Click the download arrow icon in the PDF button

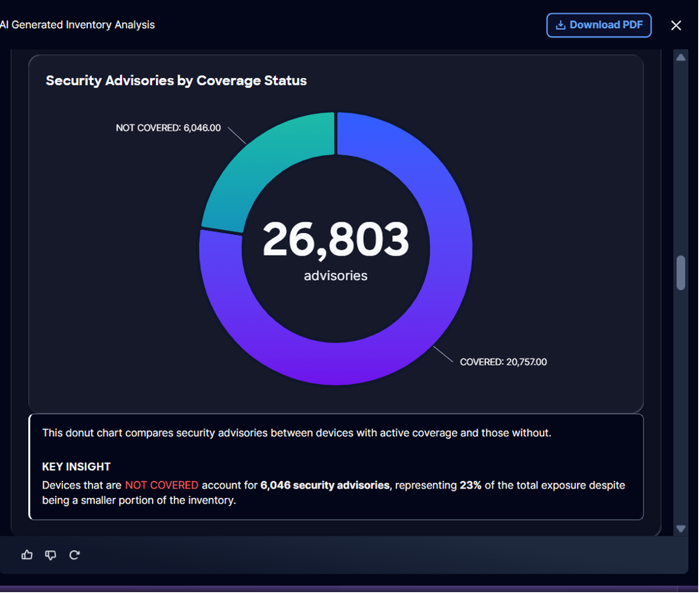(560, 25)
